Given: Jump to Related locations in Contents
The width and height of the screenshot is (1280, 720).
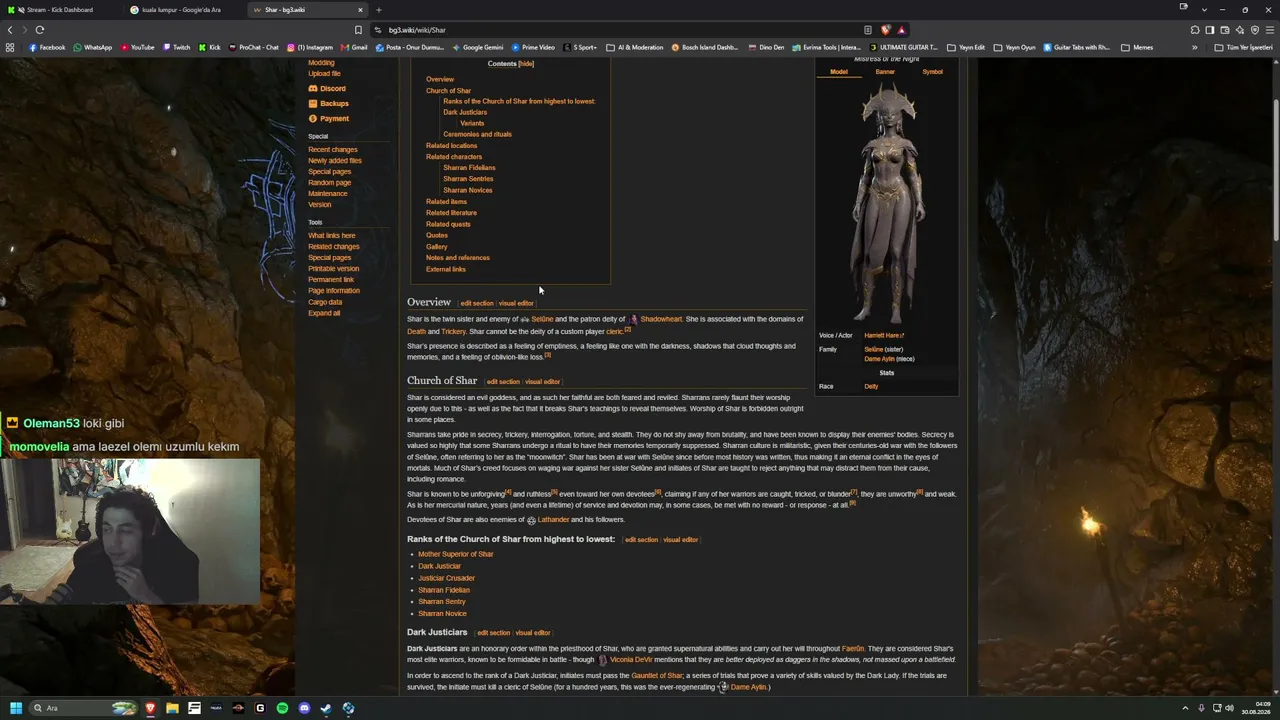Looking at the screenshot, I should [x=451, y=146].
